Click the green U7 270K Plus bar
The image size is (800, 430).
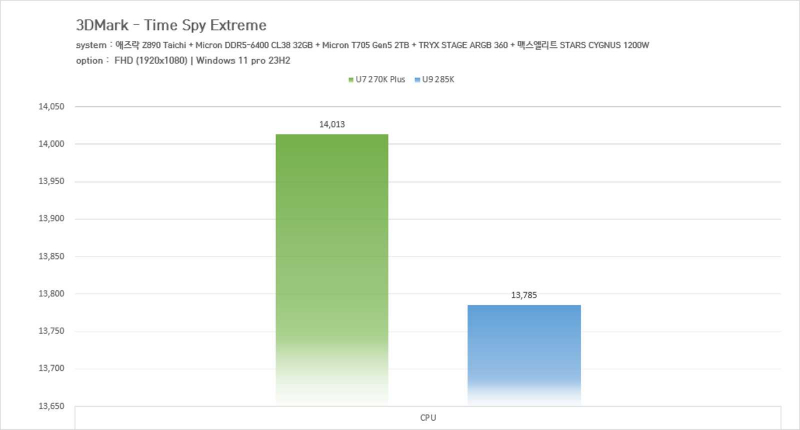coord(332,268)
